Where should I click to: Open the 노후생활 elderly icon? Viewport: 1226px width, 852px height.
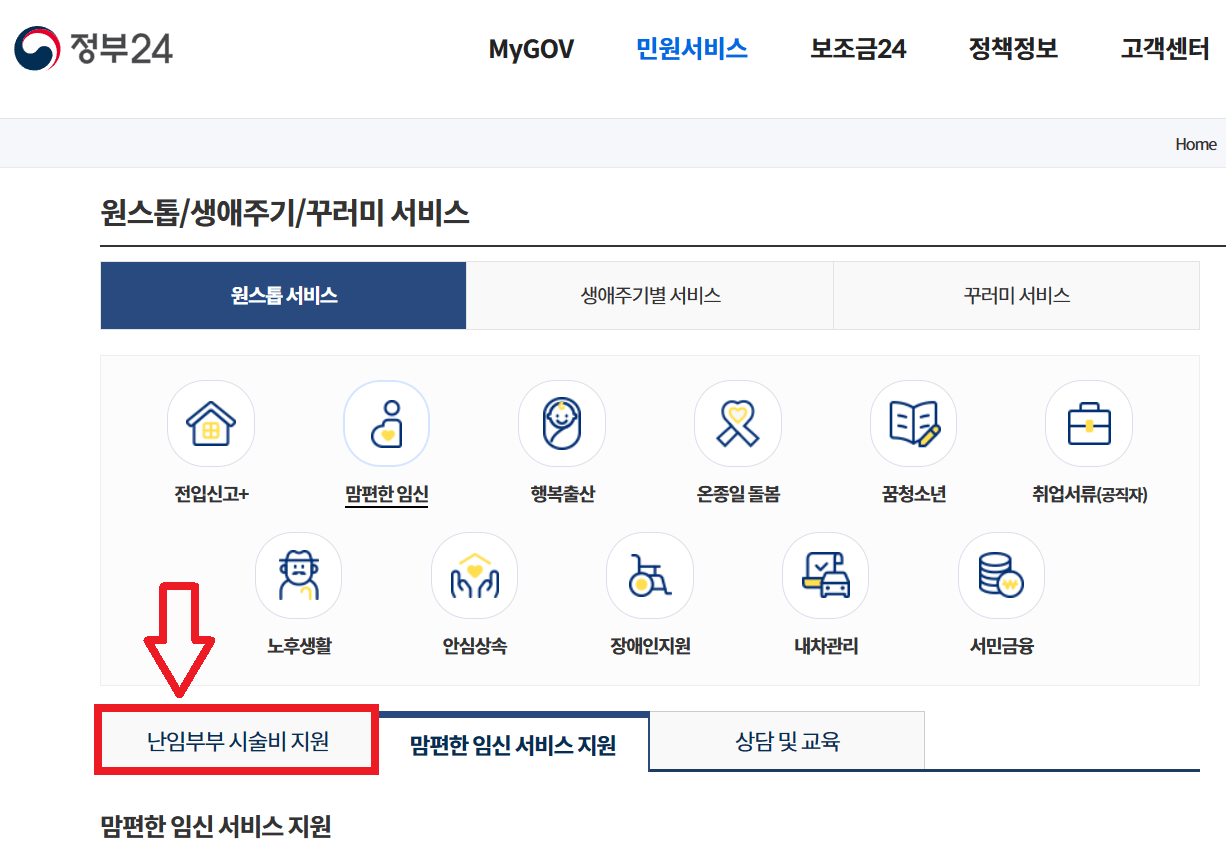click(x=298, y=576)
